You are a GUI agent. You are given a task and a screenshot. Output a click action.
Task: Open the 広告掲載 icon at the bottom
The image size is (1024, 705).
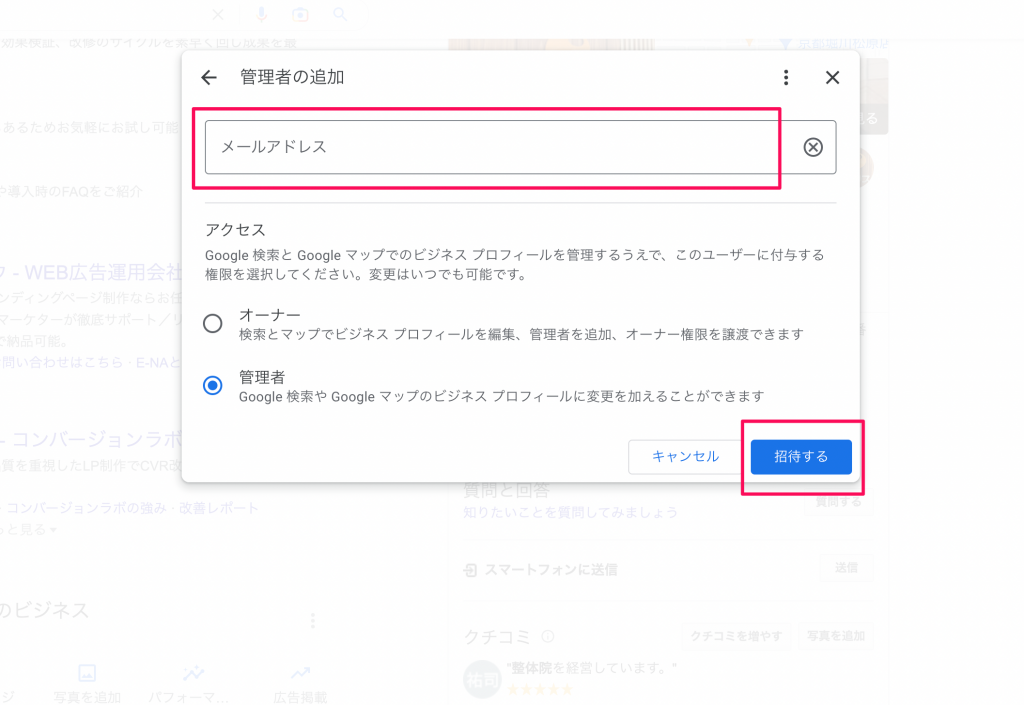point(300,674)
